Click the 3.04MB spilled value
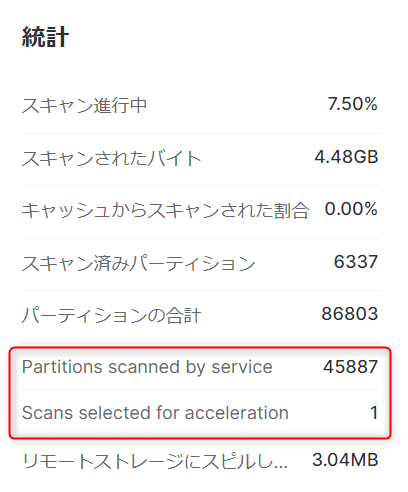 pyautogui.click(x=345, y=460)
